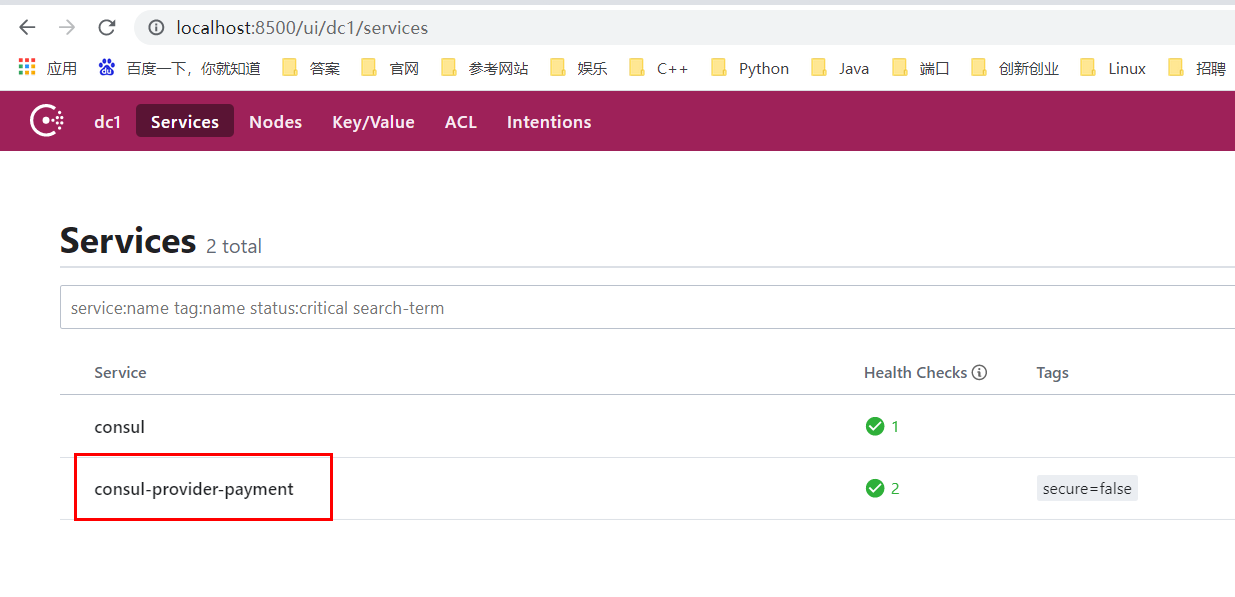Click the Service column header

pyautogui.click(x=120, y=372)
